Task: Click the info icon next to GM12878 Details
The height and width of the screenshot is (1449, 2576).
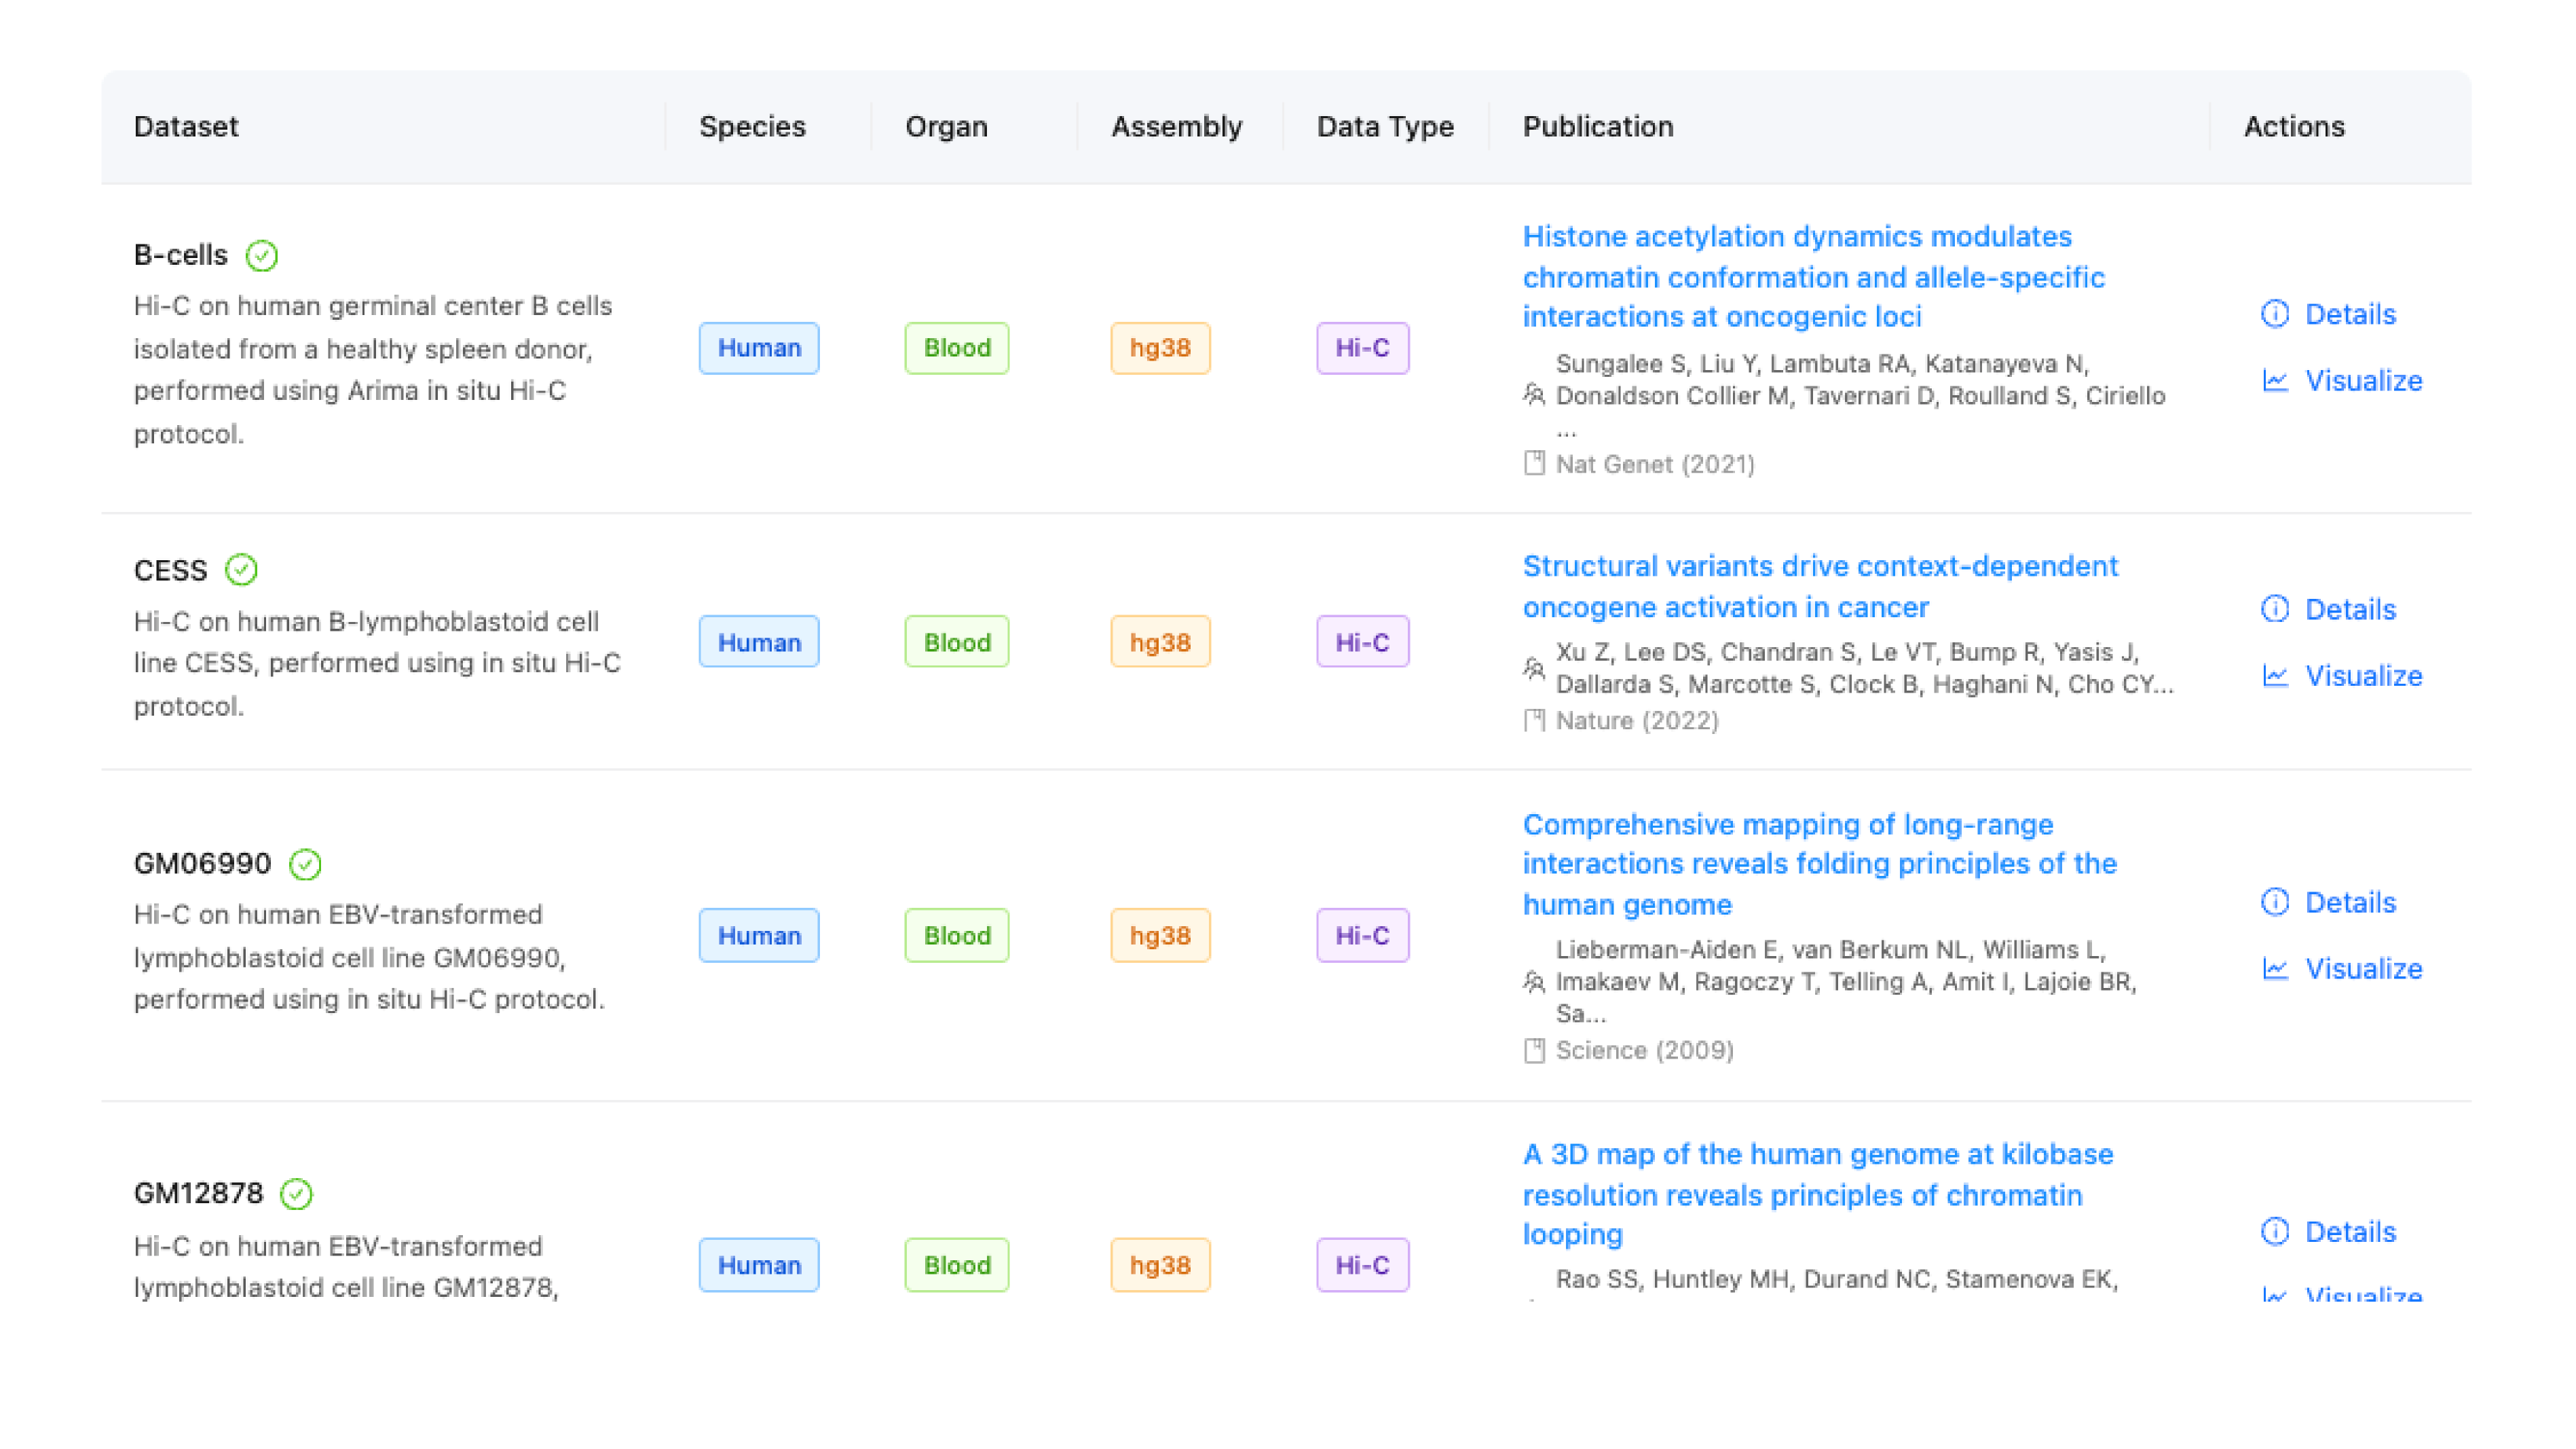Action: click(2275, 1232)
